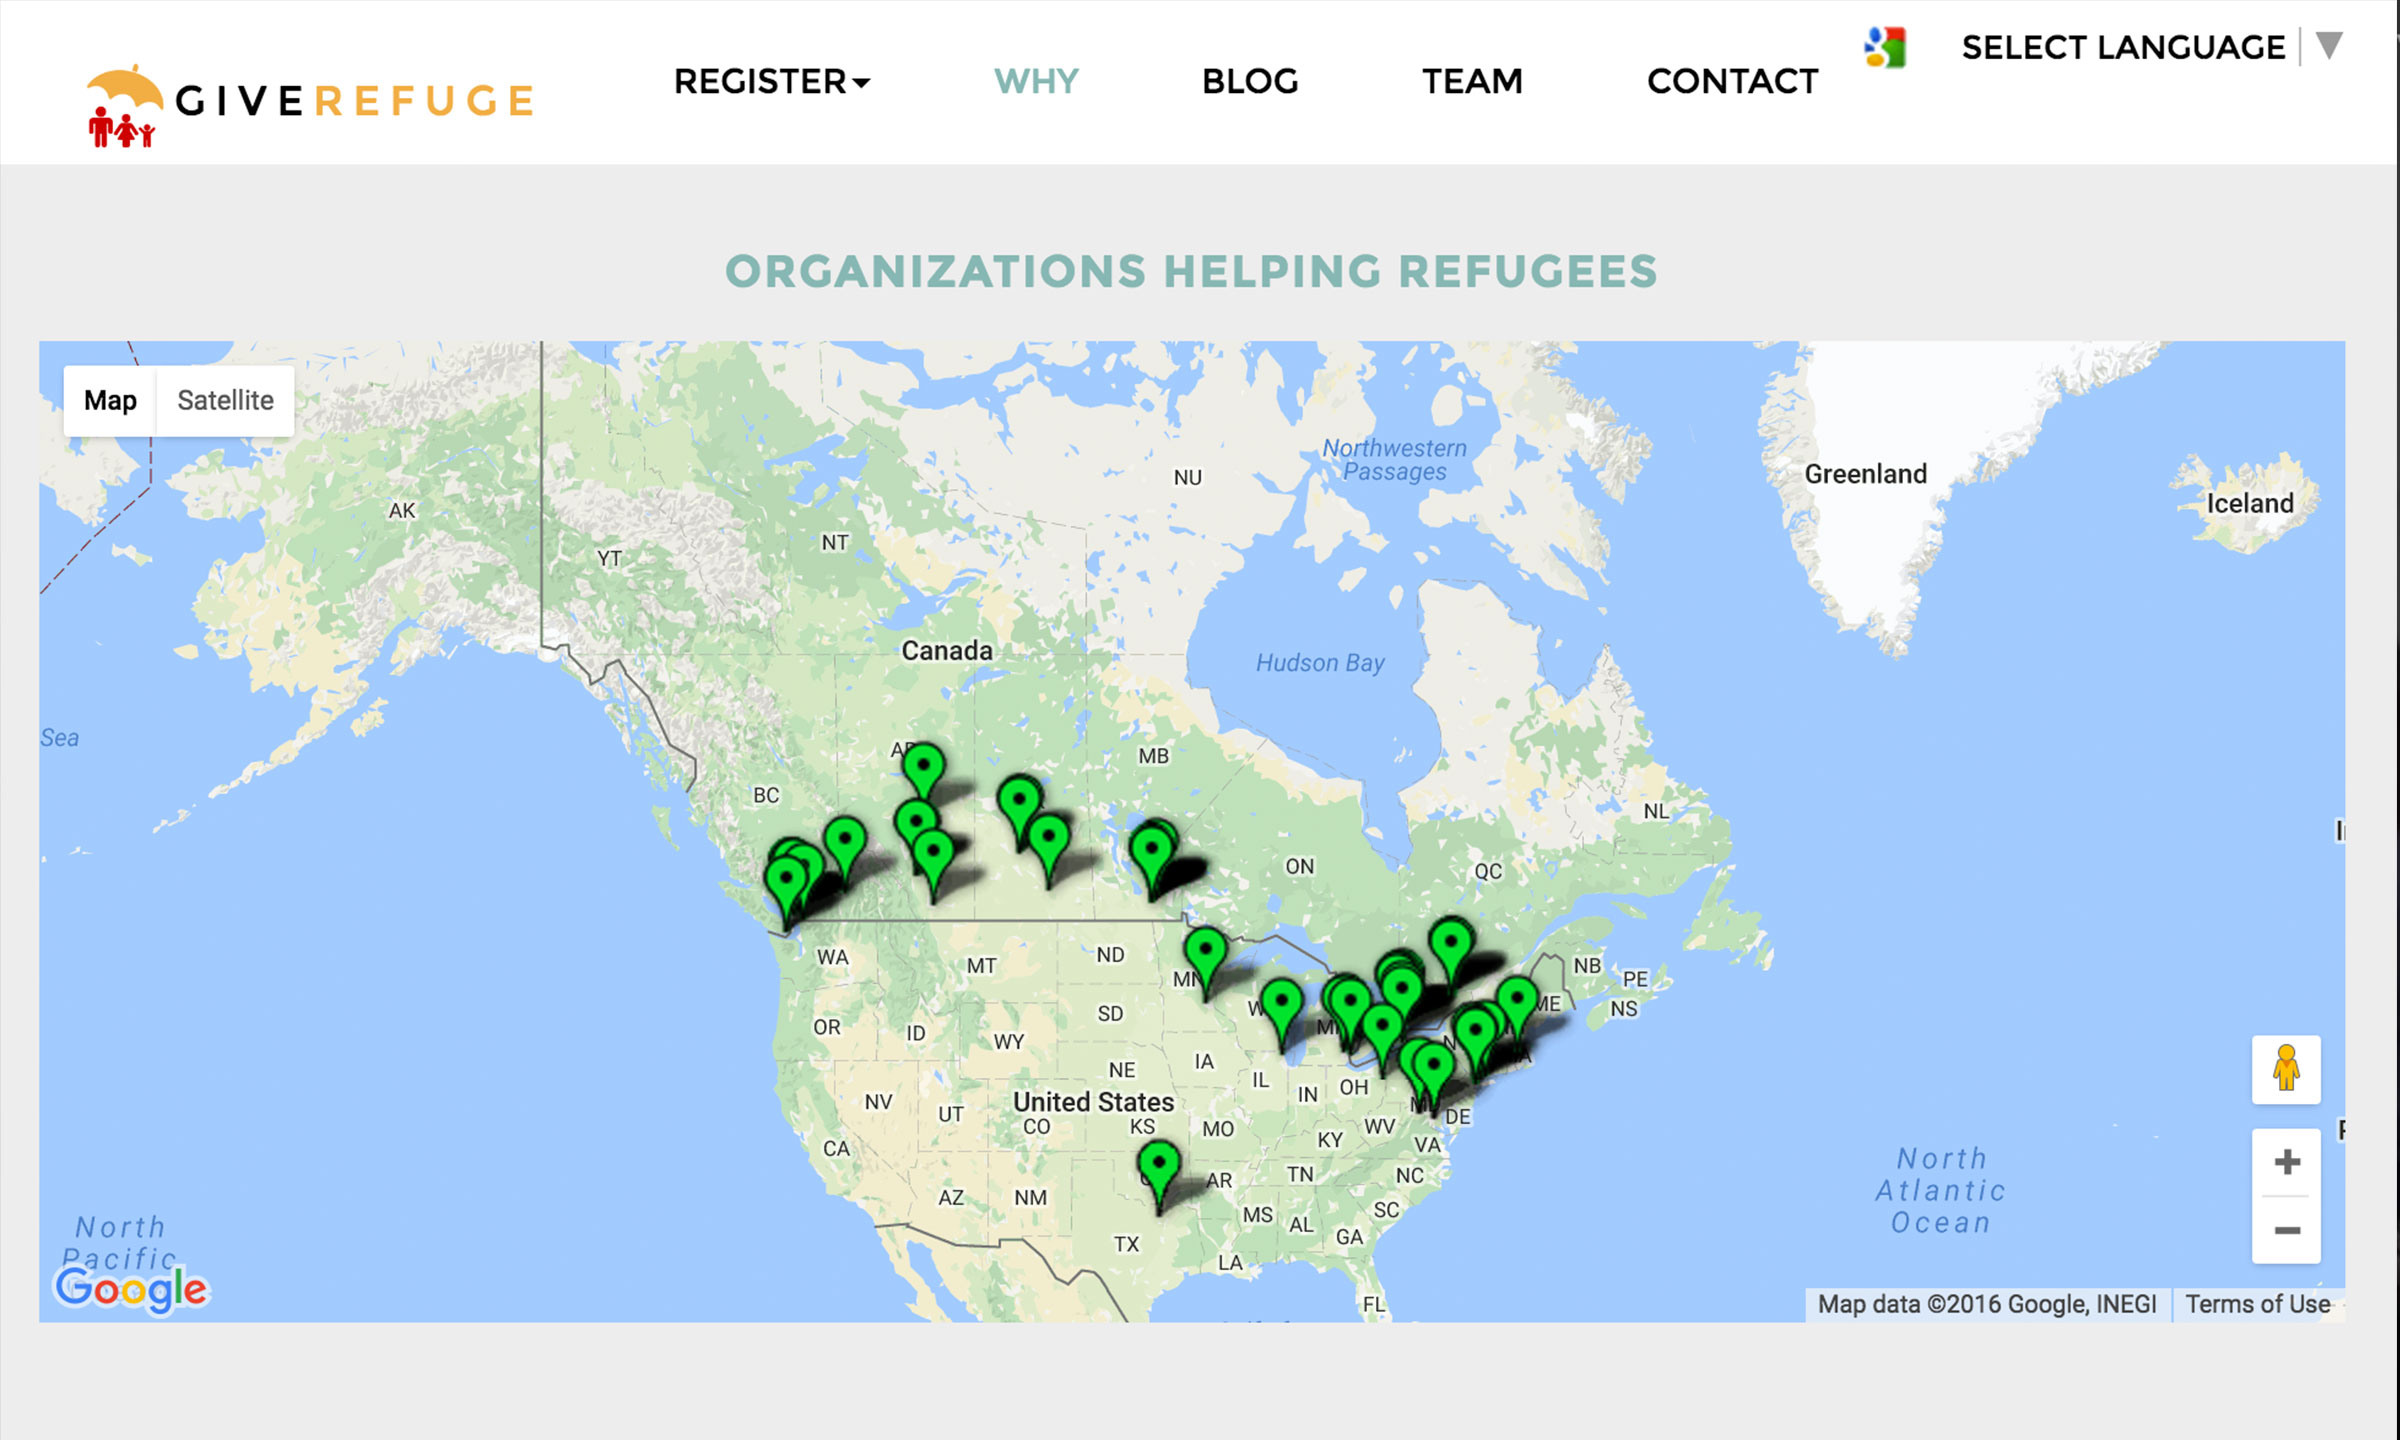Click the Google Translate icon

(x=1886, y=47)
